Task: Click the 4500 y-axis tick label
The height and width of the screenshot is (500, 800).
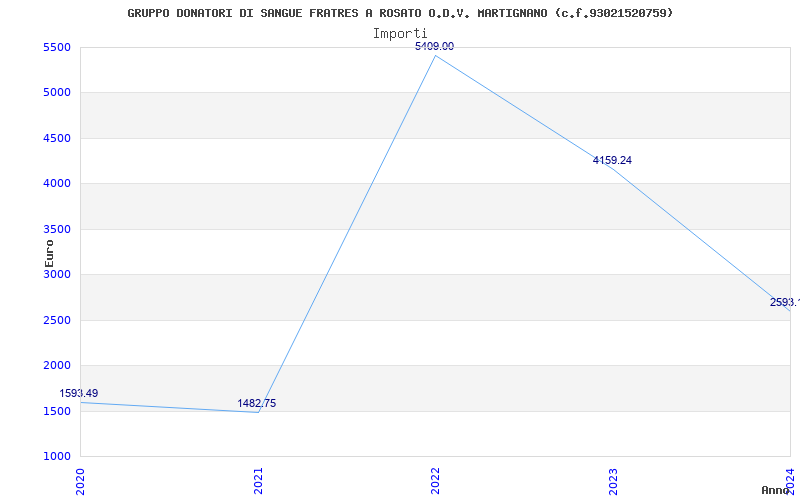Action: tap(56, 138)
